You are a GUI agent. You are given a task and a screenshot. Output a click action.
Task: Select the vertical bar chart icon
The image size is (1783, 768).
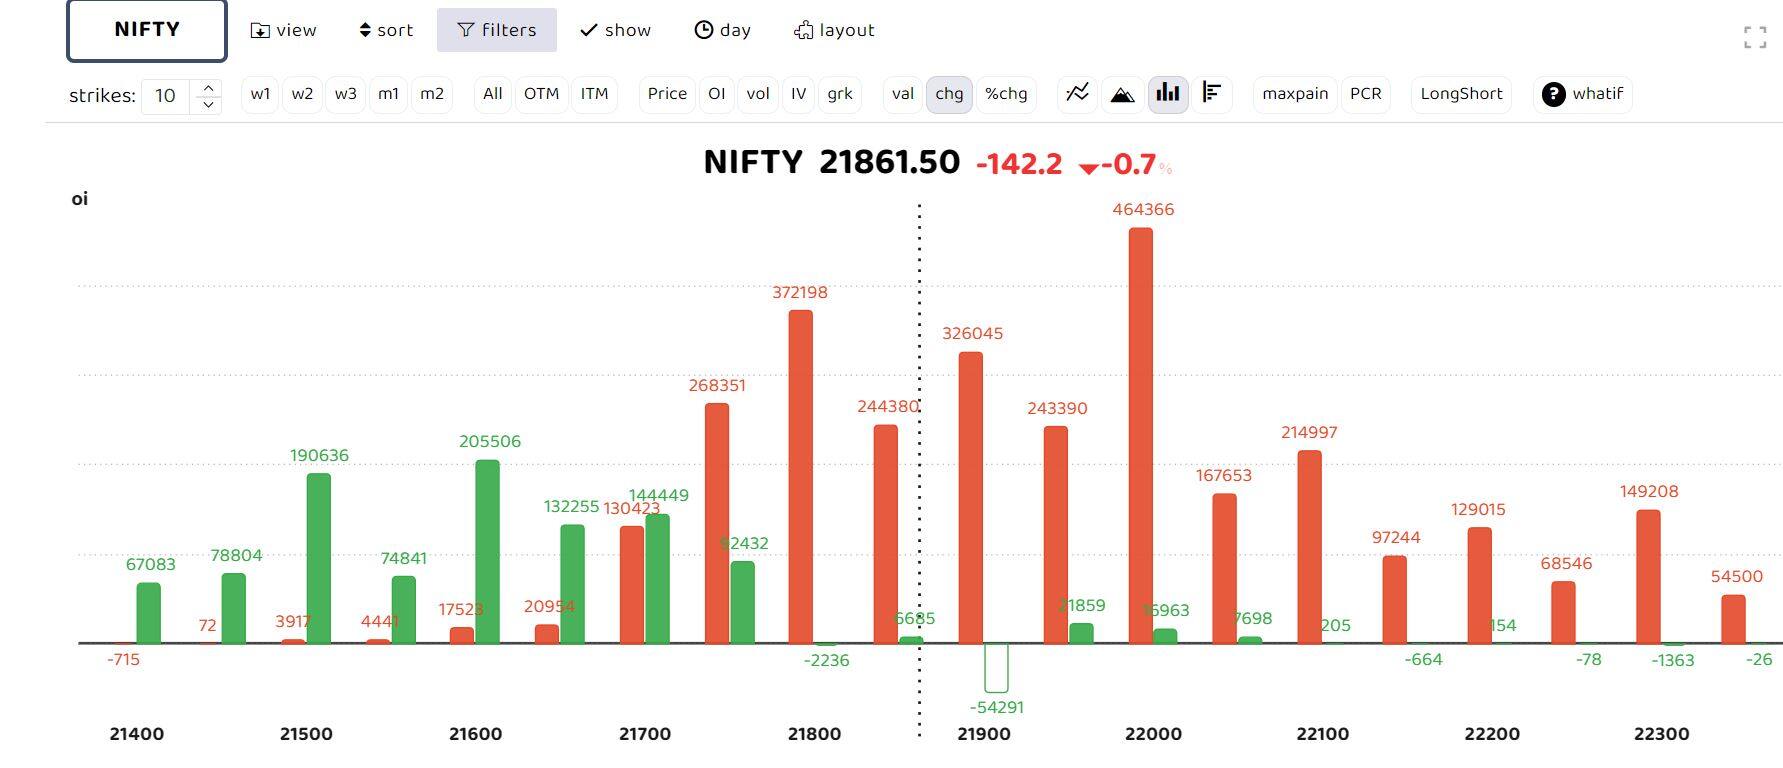[1168, 94]
